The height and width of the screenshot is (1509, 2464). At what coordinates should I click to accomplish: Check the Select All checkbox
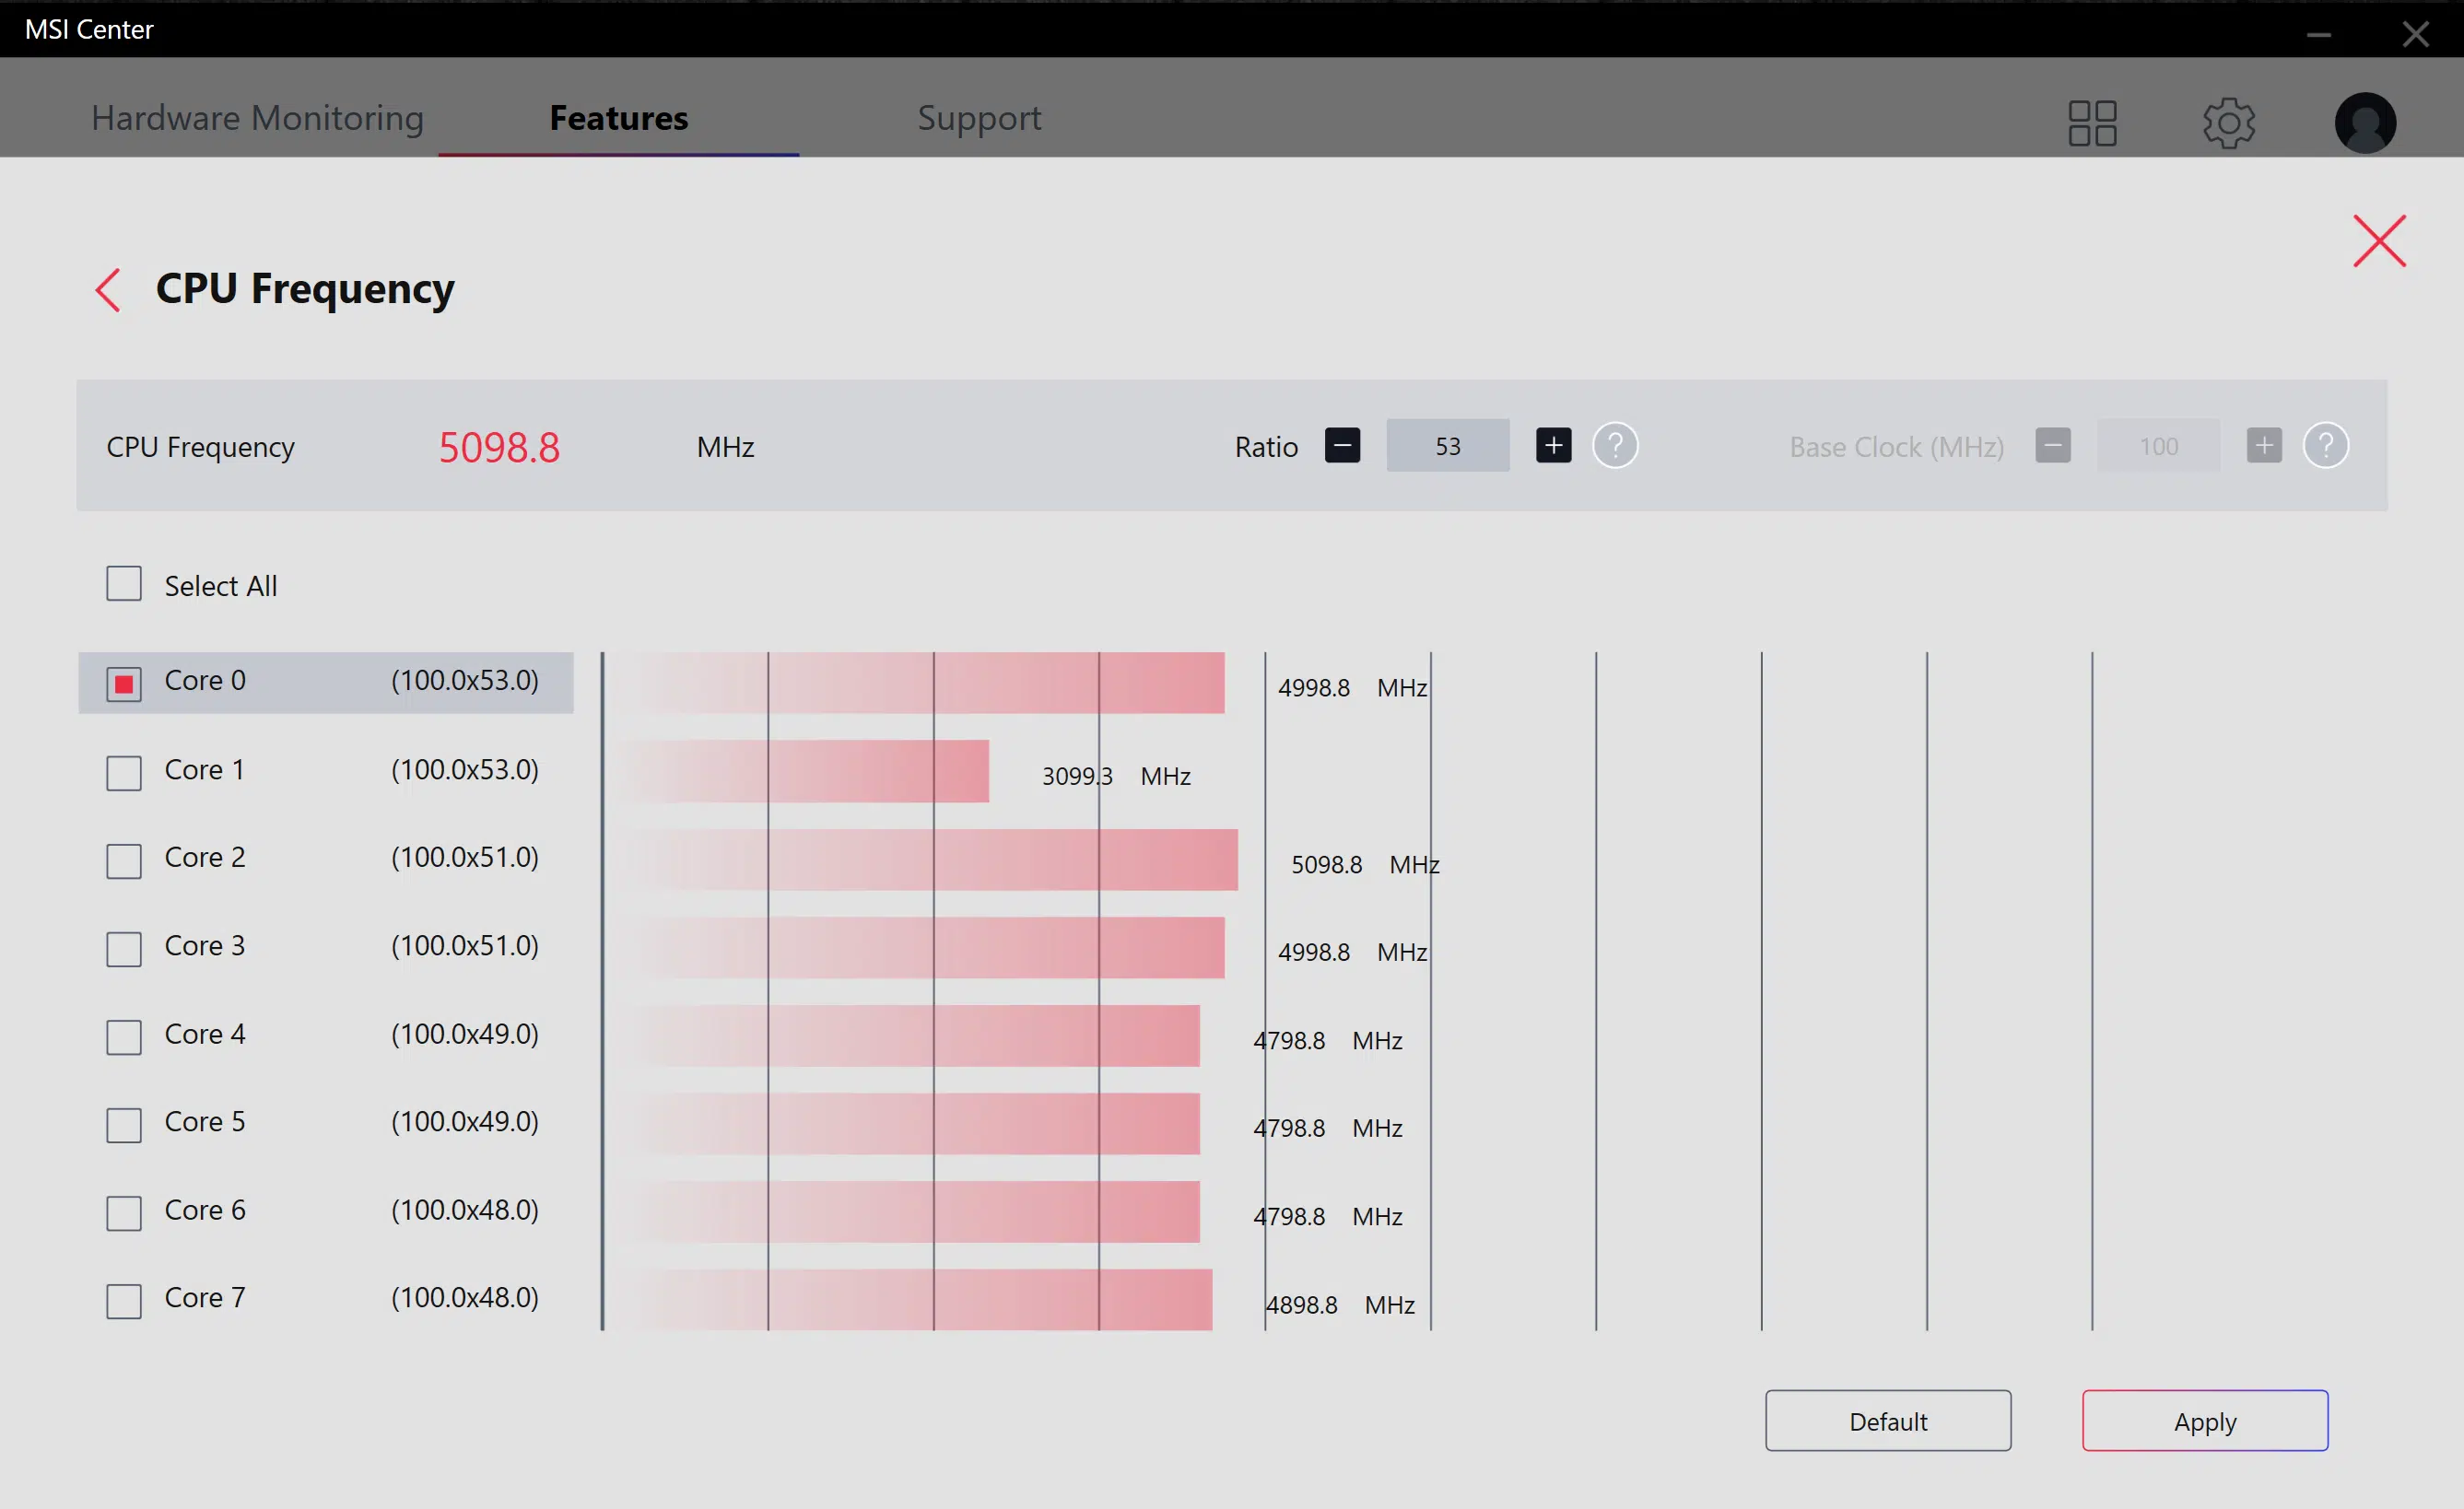tap(124, 584)
